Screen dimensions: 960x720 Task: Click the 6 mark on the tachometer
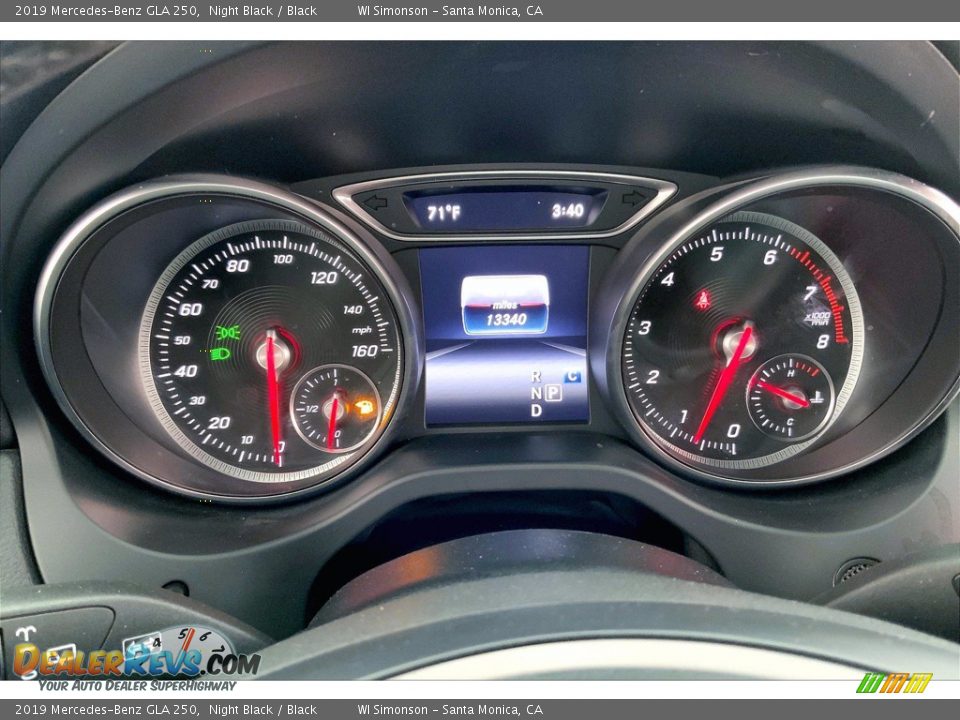(770, 257)
